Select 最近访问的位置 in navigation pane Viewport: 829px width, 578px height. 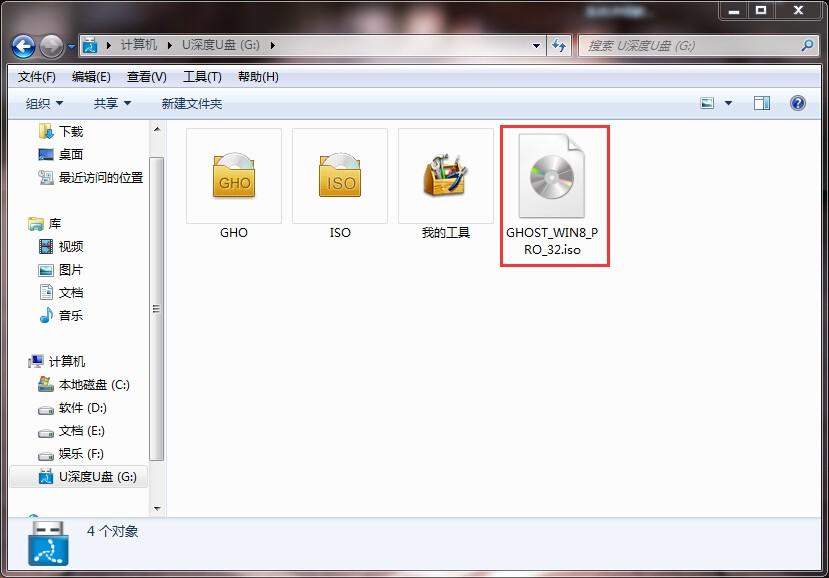(90, 178)
